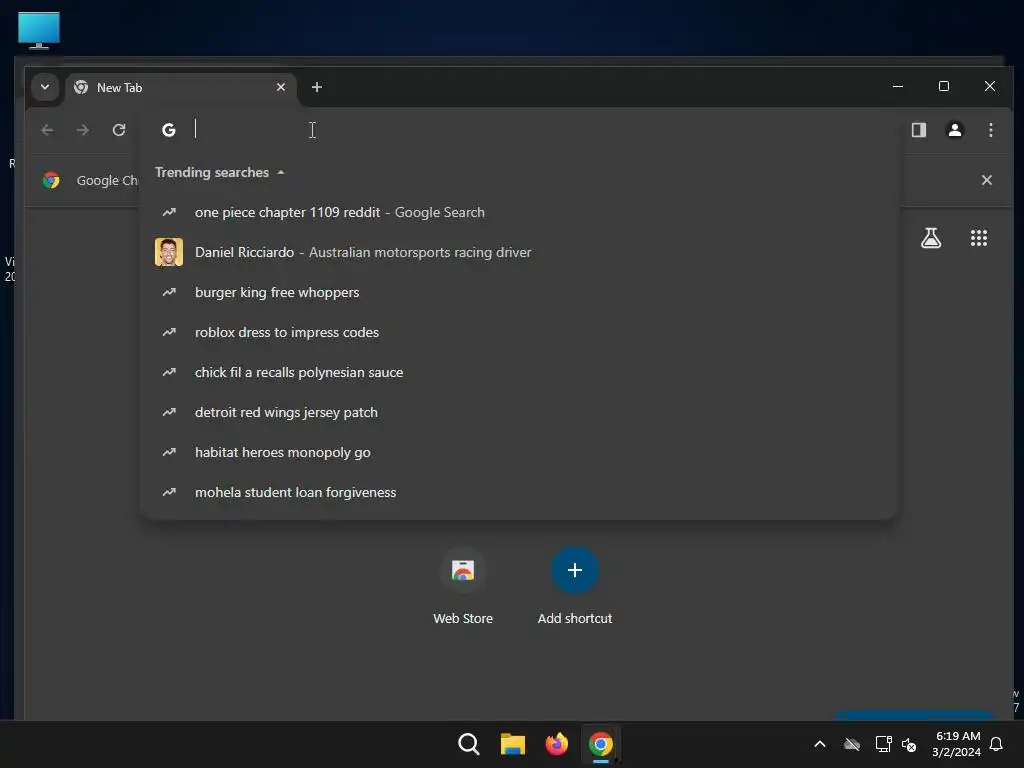Choose habitat heroes monopoly go suggestion
Image resolution: width=1024 pixels, height=768 pixels.
[x=519, y=452]
